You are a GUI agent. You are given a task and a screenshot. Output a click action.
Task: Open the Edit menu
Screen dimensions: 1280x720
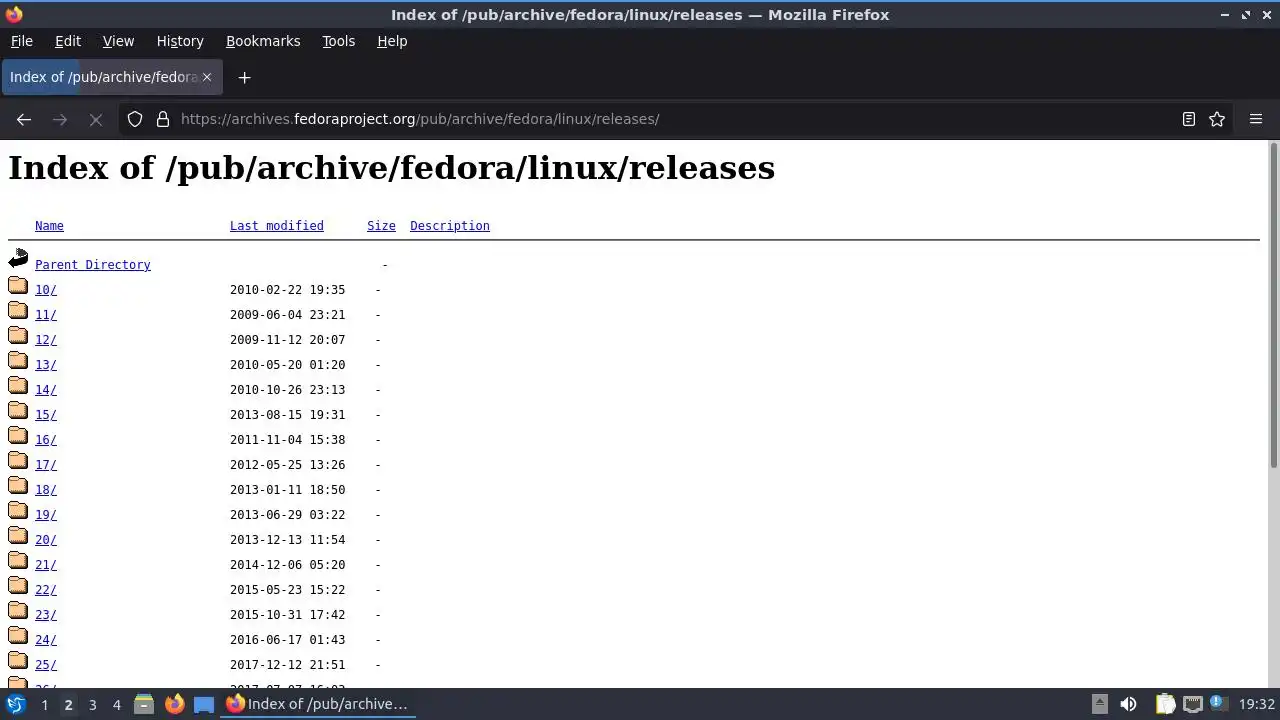coord(68,41)
